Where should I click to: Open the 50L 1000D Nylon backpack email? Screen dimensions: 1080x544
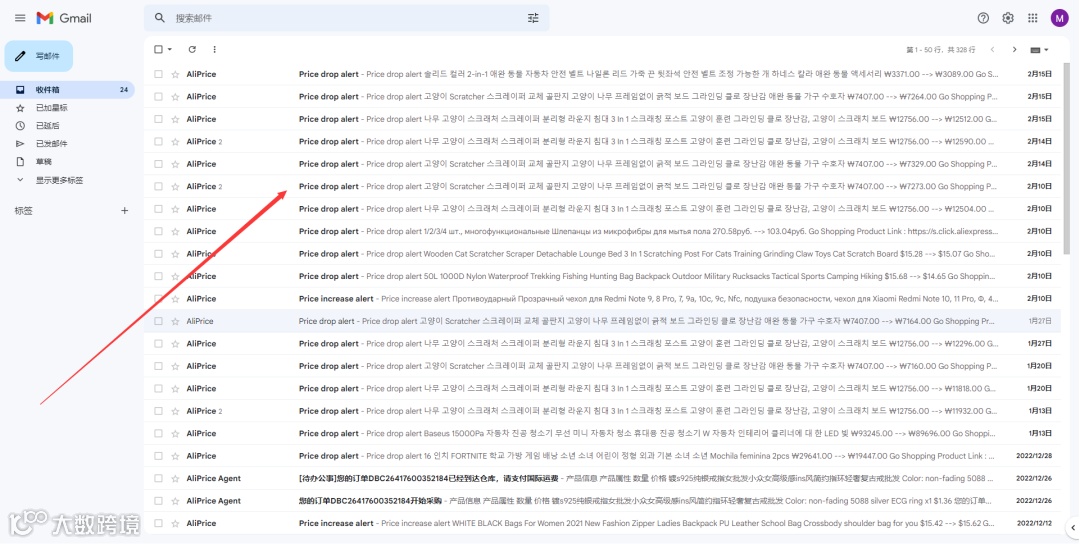(604, 276)
